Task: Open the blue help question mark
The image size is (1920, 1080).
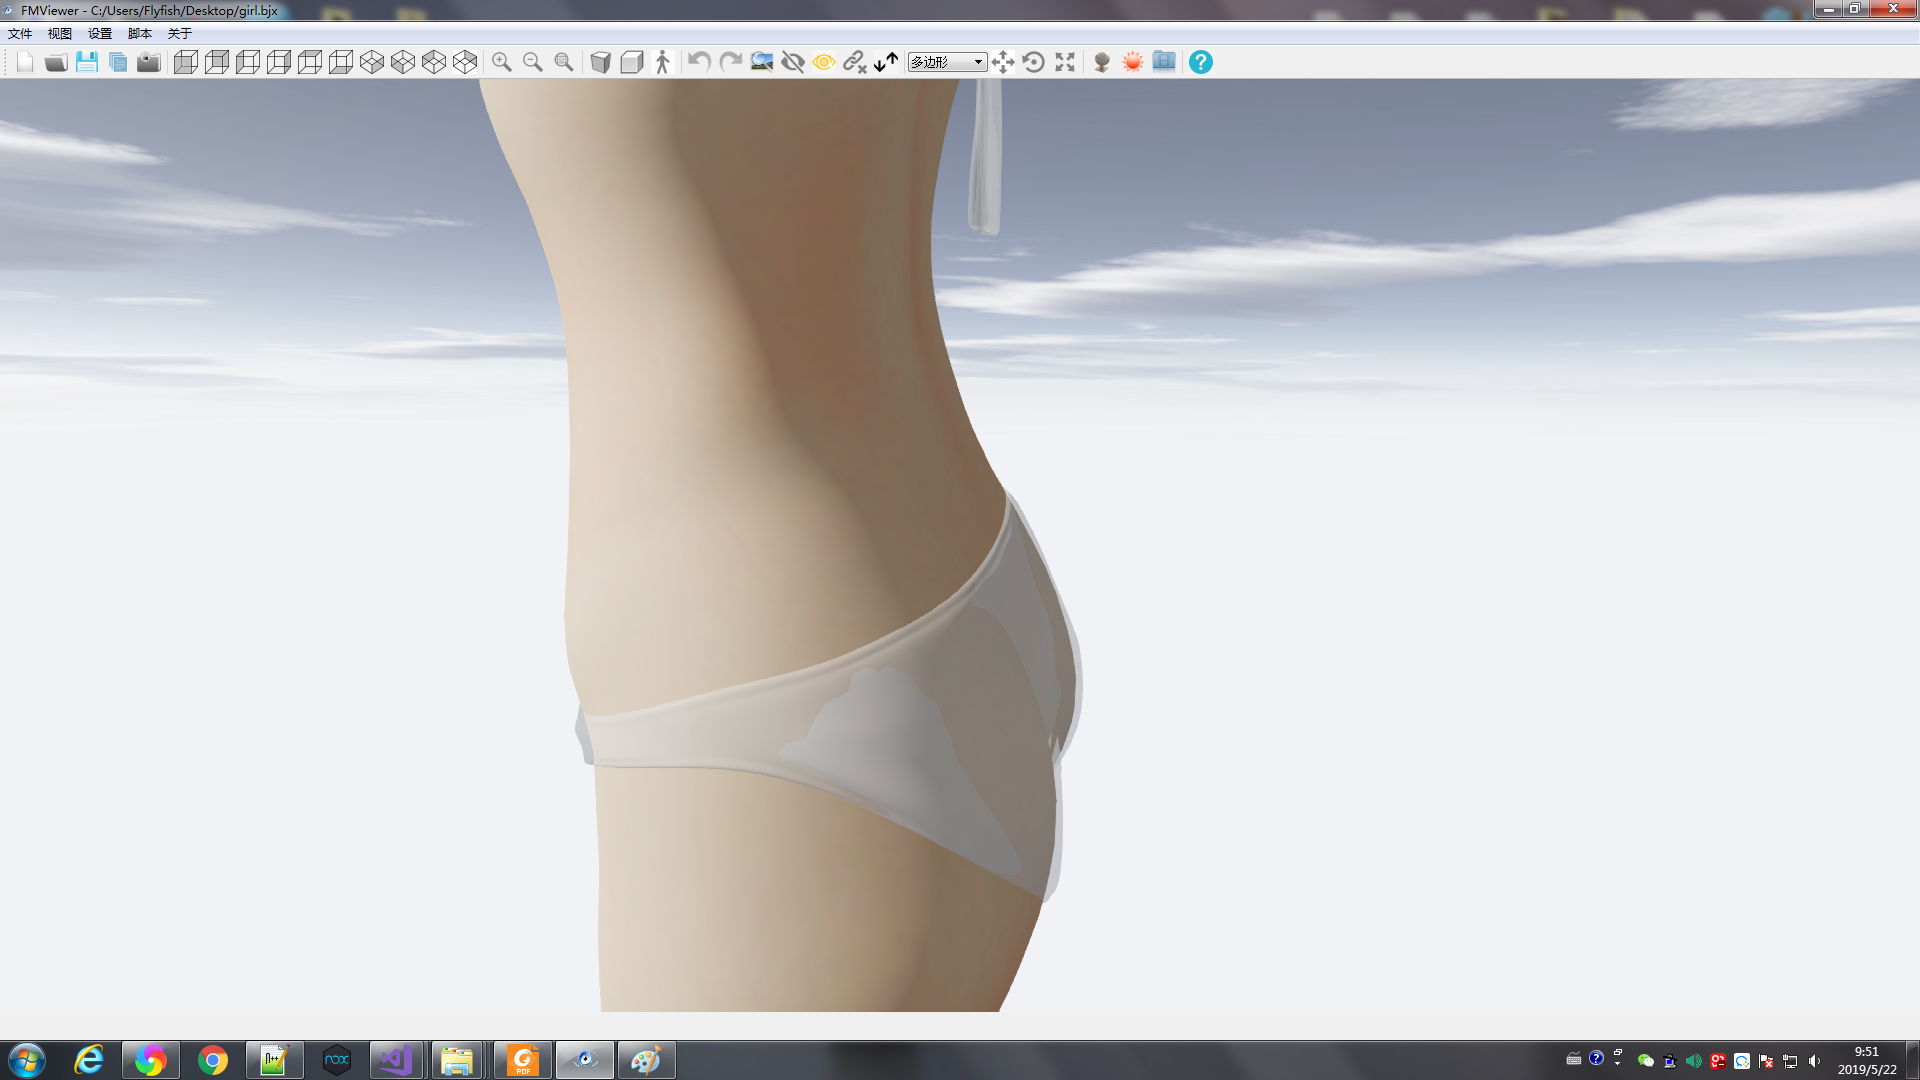Action: coord(1201,62)
